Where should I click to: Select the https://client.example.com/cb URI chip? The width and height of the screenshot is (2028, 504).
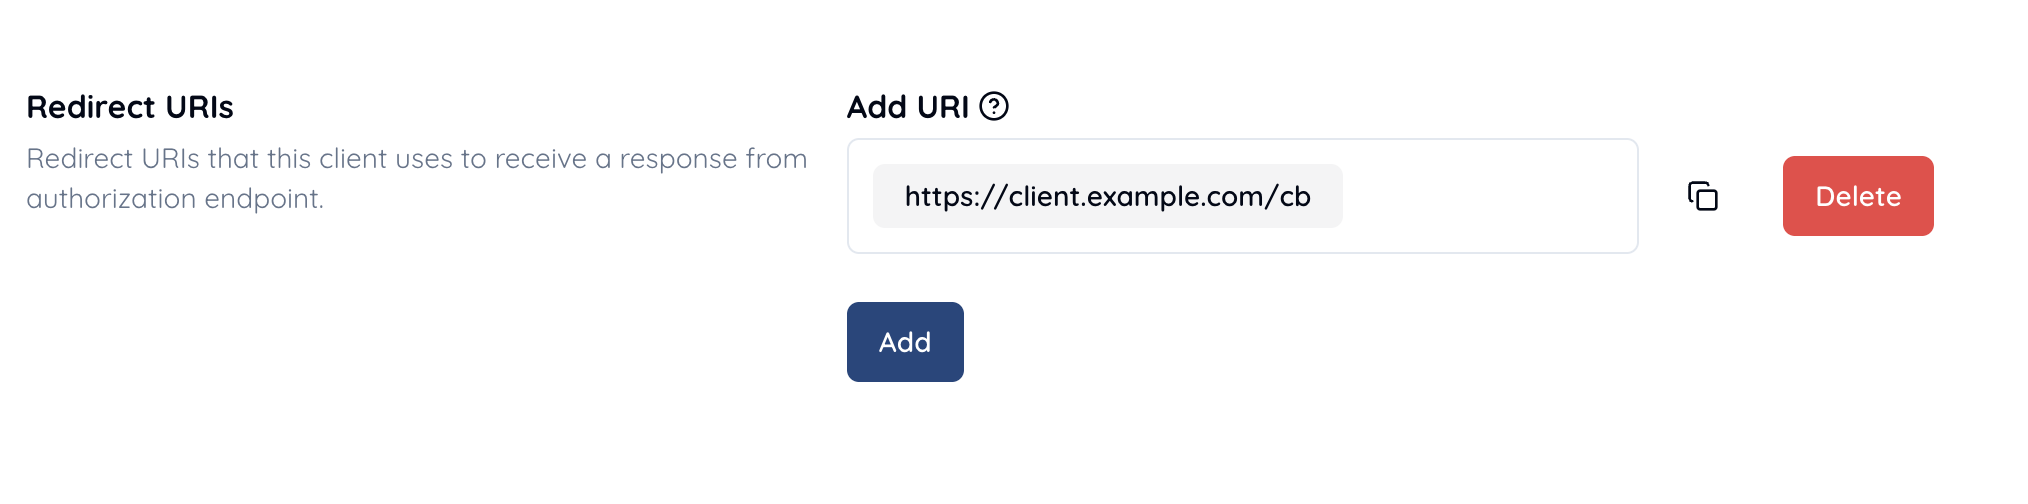coord(1107,196)
